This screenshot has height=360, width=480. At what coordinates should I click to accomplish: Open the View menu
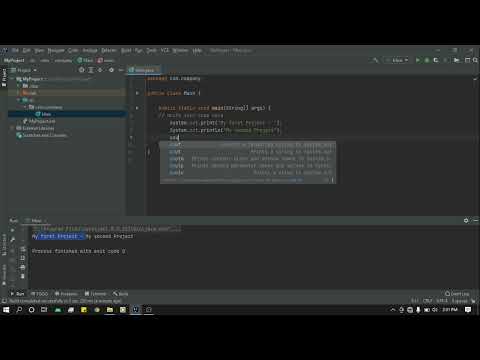pos(39,51)
